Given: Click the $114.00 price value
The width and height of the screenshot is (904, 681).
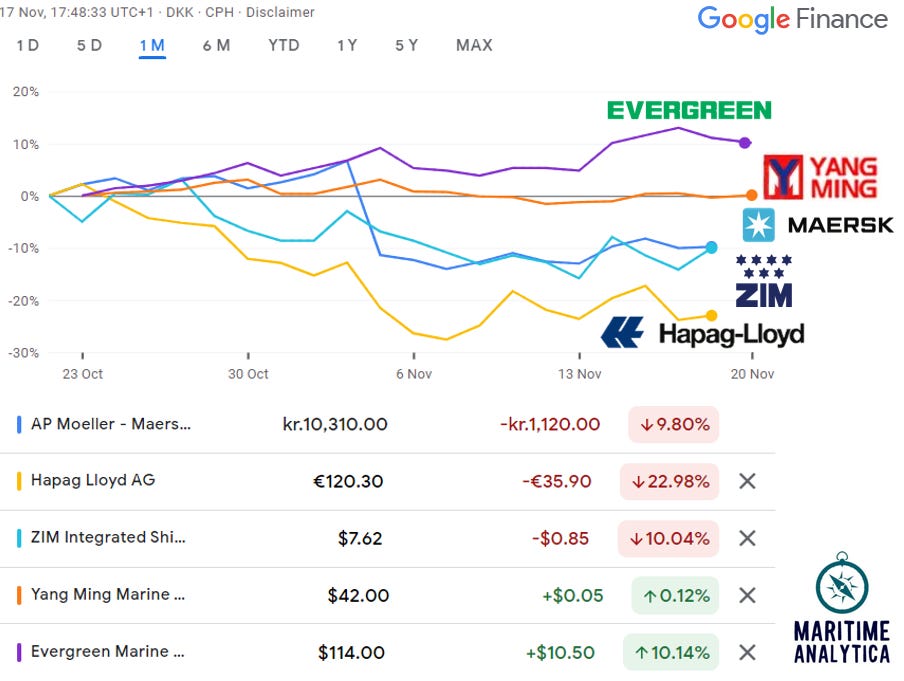Looking at the screenshot, I should [x=351, y=653].
